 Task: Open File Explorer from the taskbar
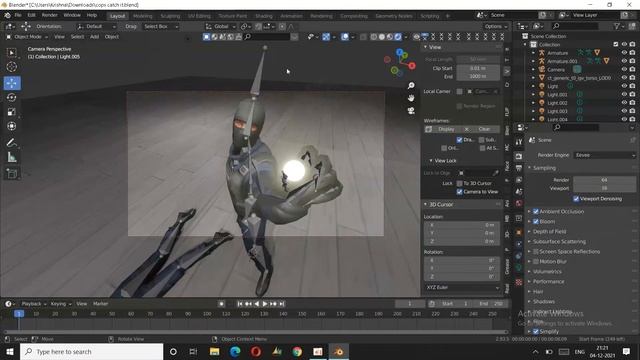click(x=214, y=351)
